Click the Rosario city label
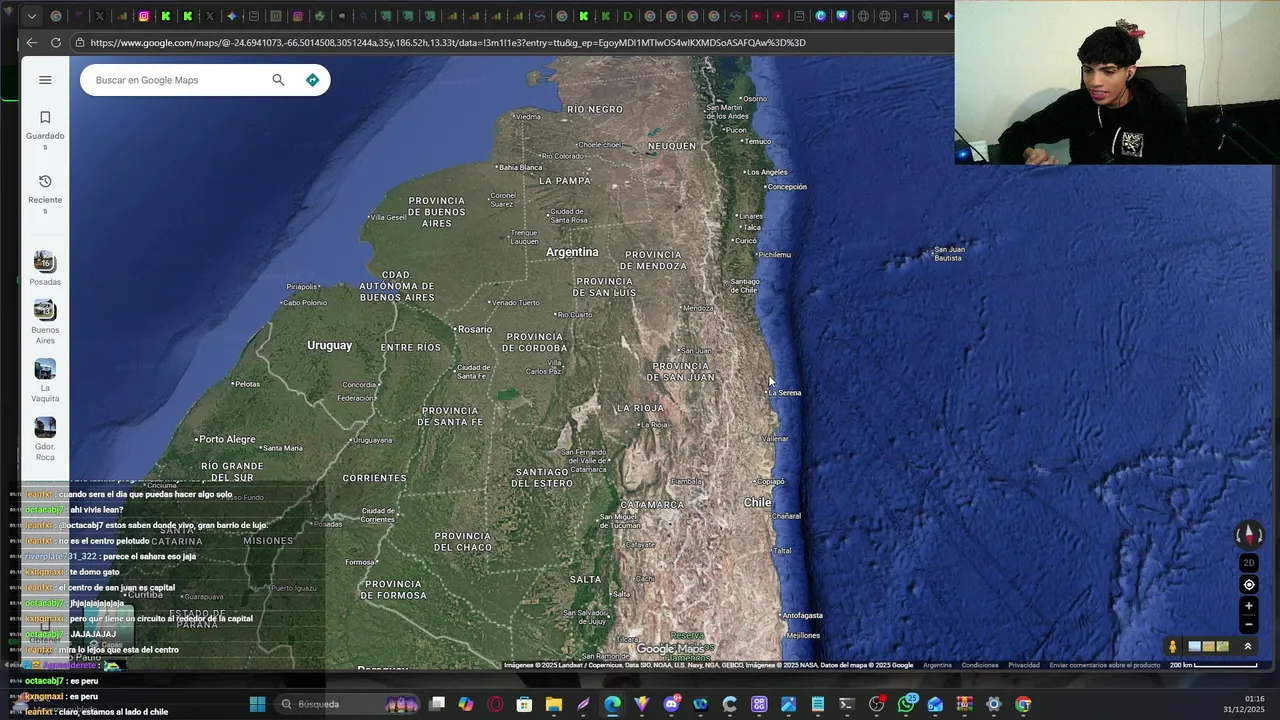This screenshot has height=720, width=1280. pyautogui.click(x=475, y=329)
